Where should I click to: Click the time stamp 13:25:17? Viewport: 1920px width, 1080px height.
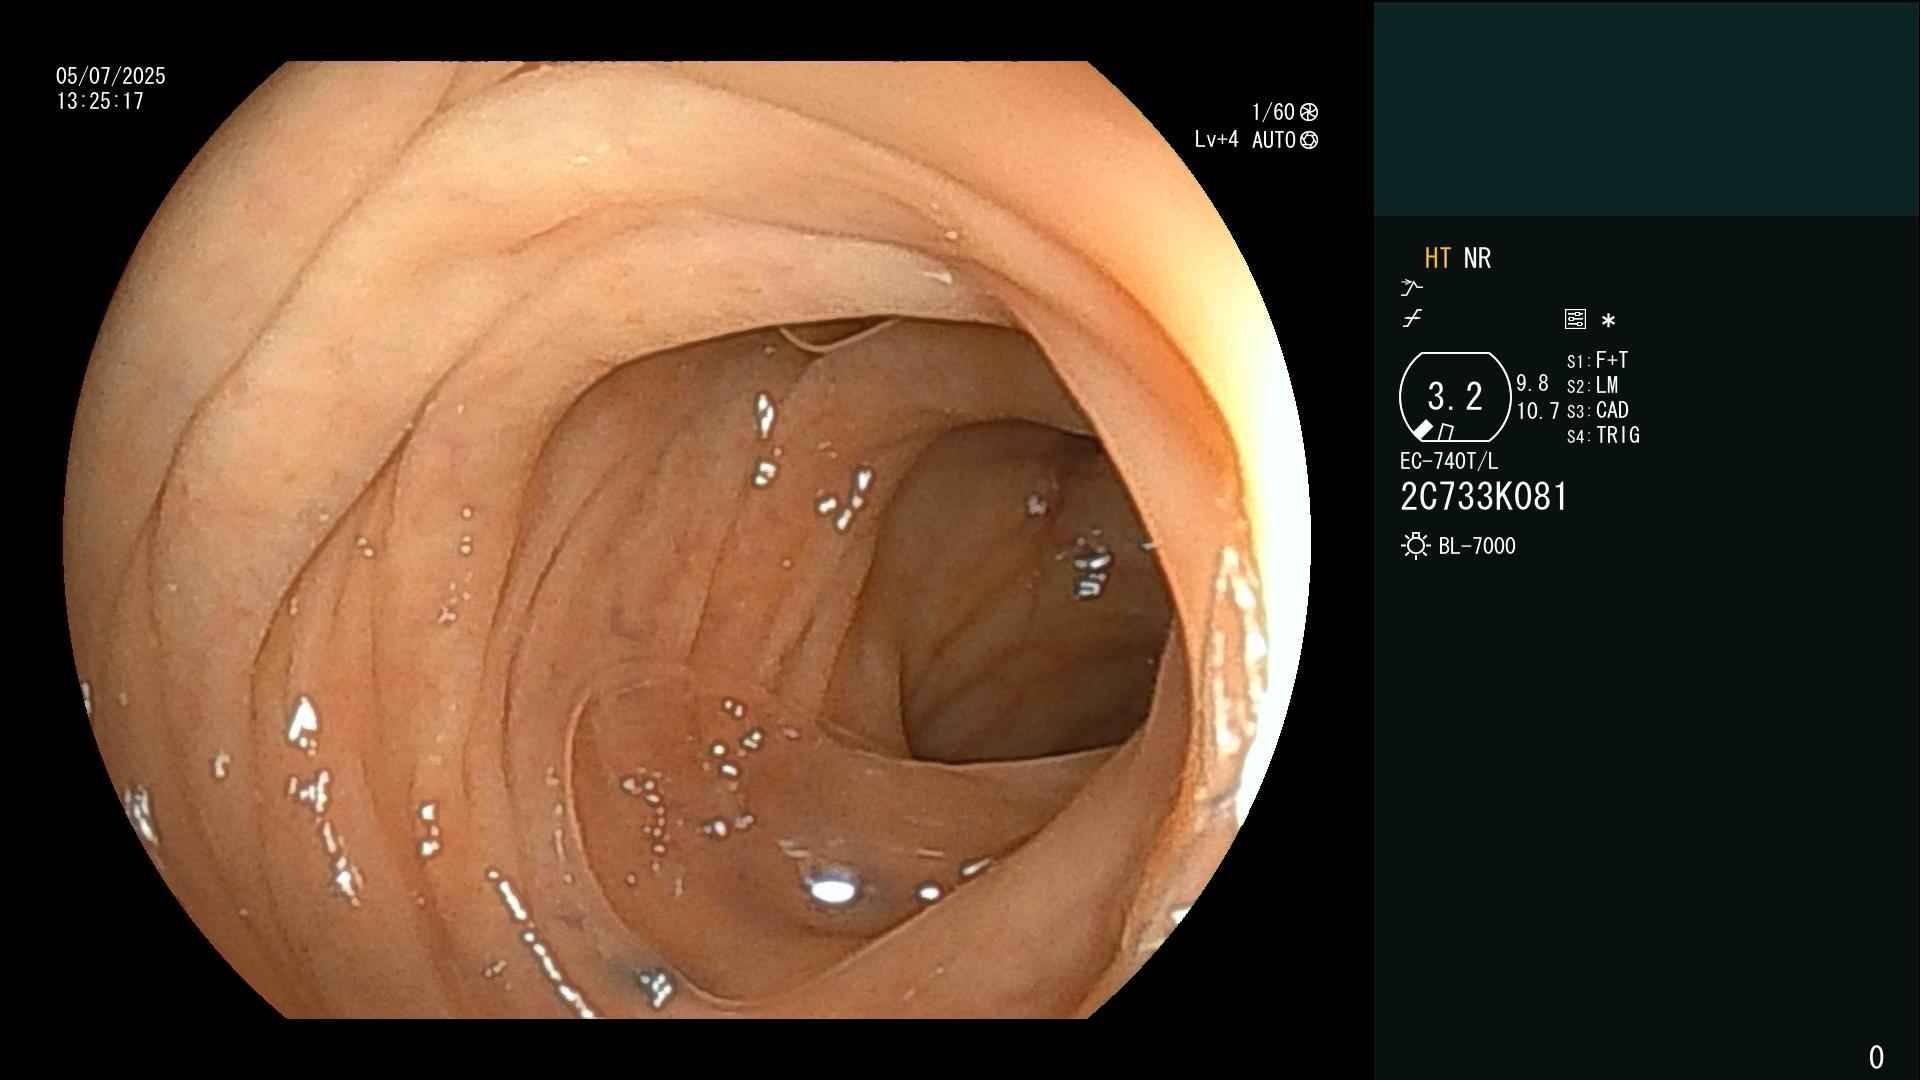(x=100, y=101)
